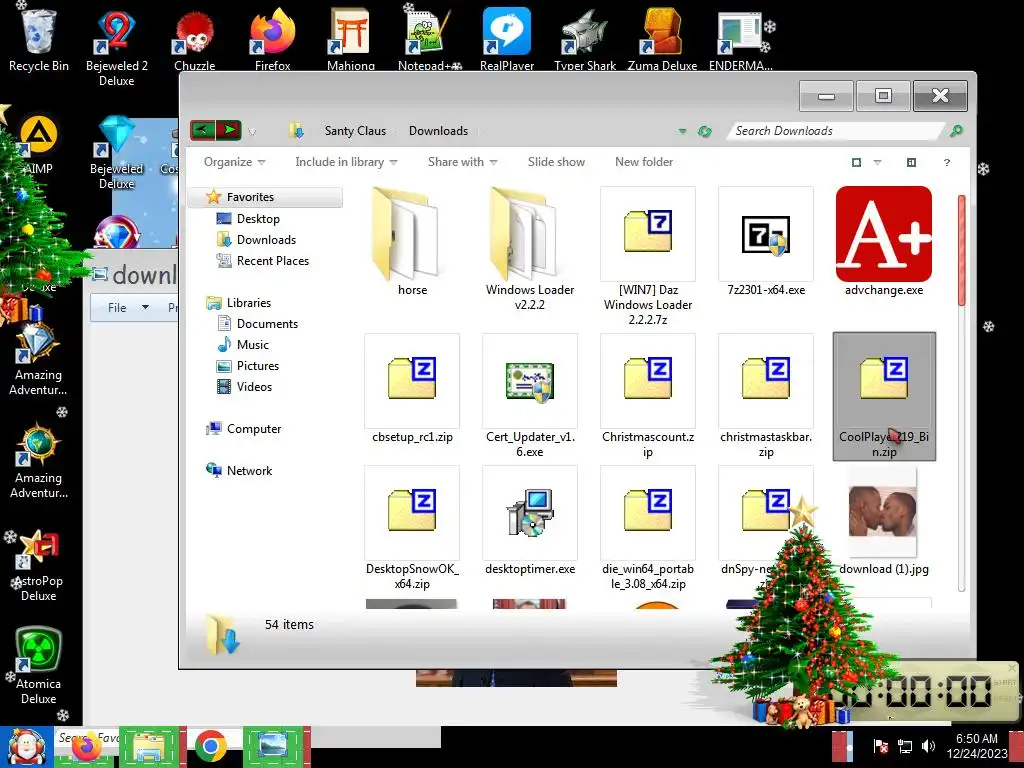The width and height of the screenshot is (1024, 768).
Task: Open address bar history dropdown
Action: [x=682, y=131]
